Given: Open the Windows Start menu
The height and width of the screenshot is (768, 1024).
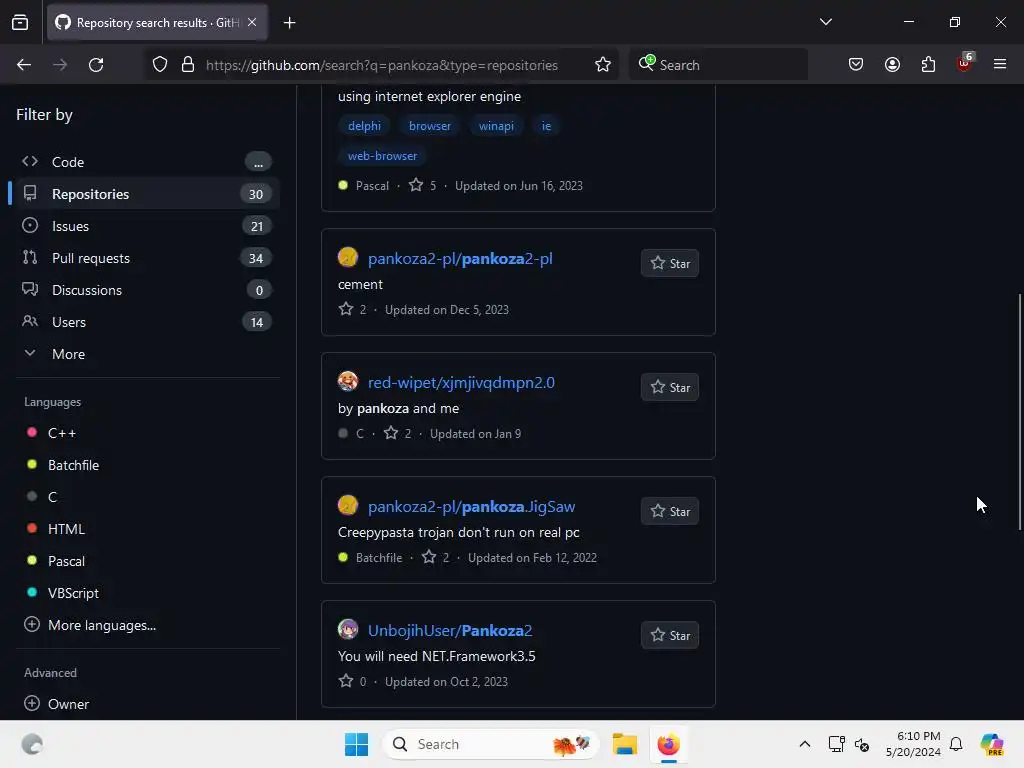Looking at the screenshot, I should tap(357, 744).
